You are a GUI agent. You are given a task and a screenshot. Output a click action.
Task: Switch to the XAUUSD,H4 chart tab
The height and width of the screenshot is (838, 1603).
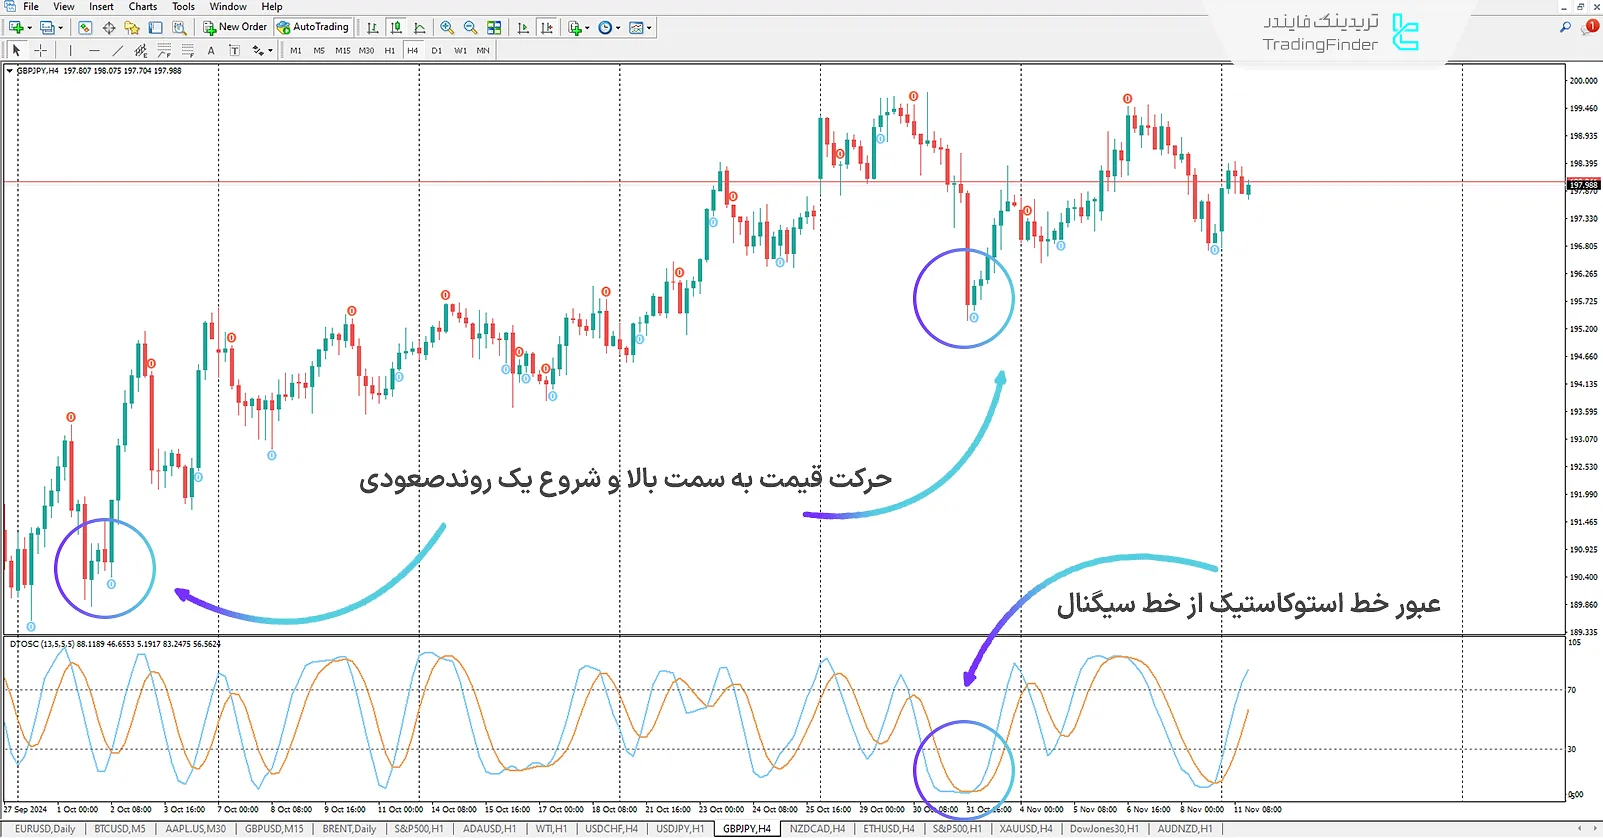click(1026, 829)
